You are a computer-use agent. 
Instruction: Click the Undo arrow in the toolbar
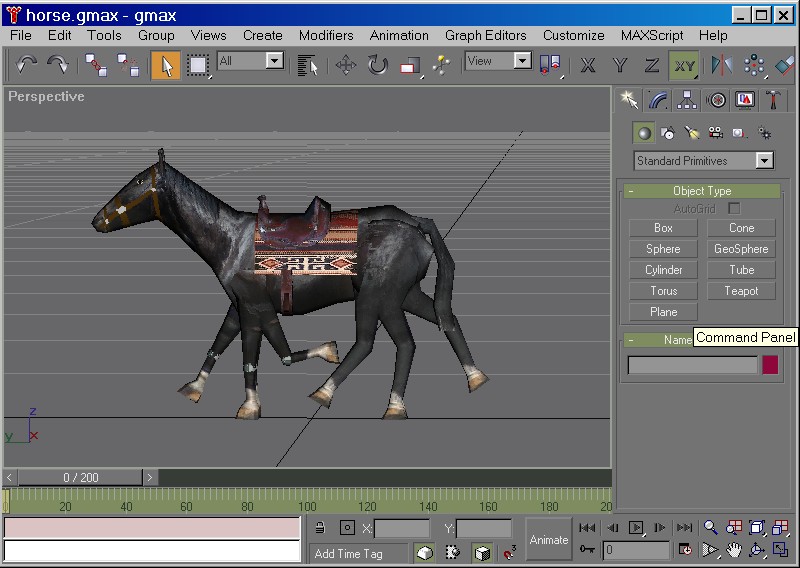[x=27, y=65]
